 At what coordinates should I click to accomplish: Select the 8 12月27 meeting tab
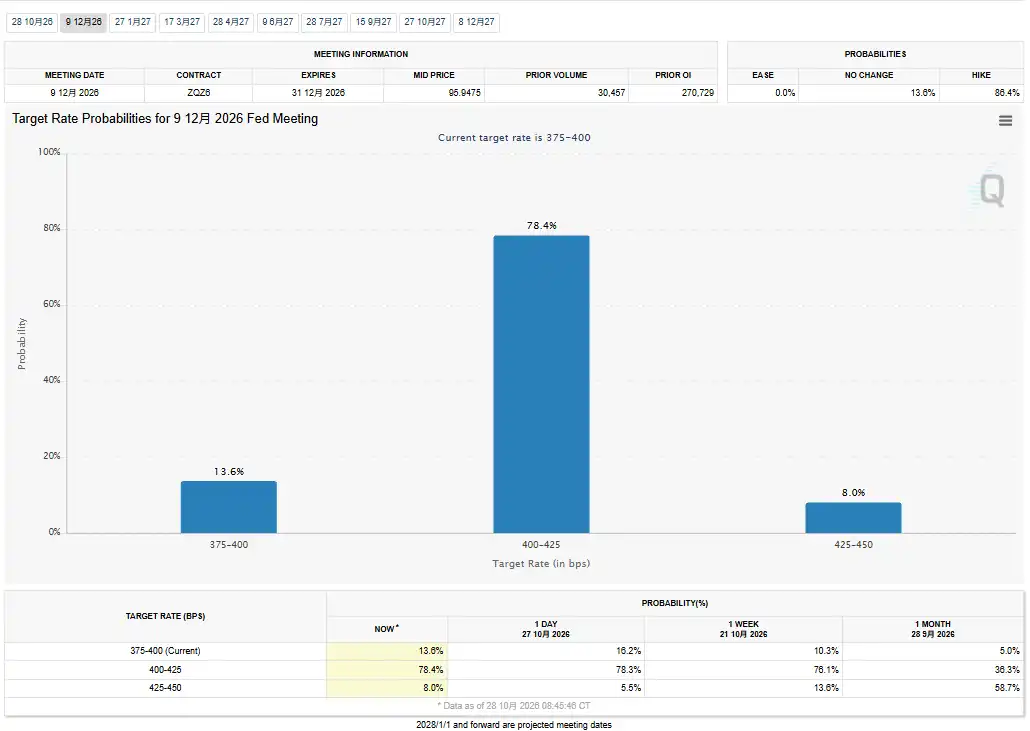click(x=476, y=22)
